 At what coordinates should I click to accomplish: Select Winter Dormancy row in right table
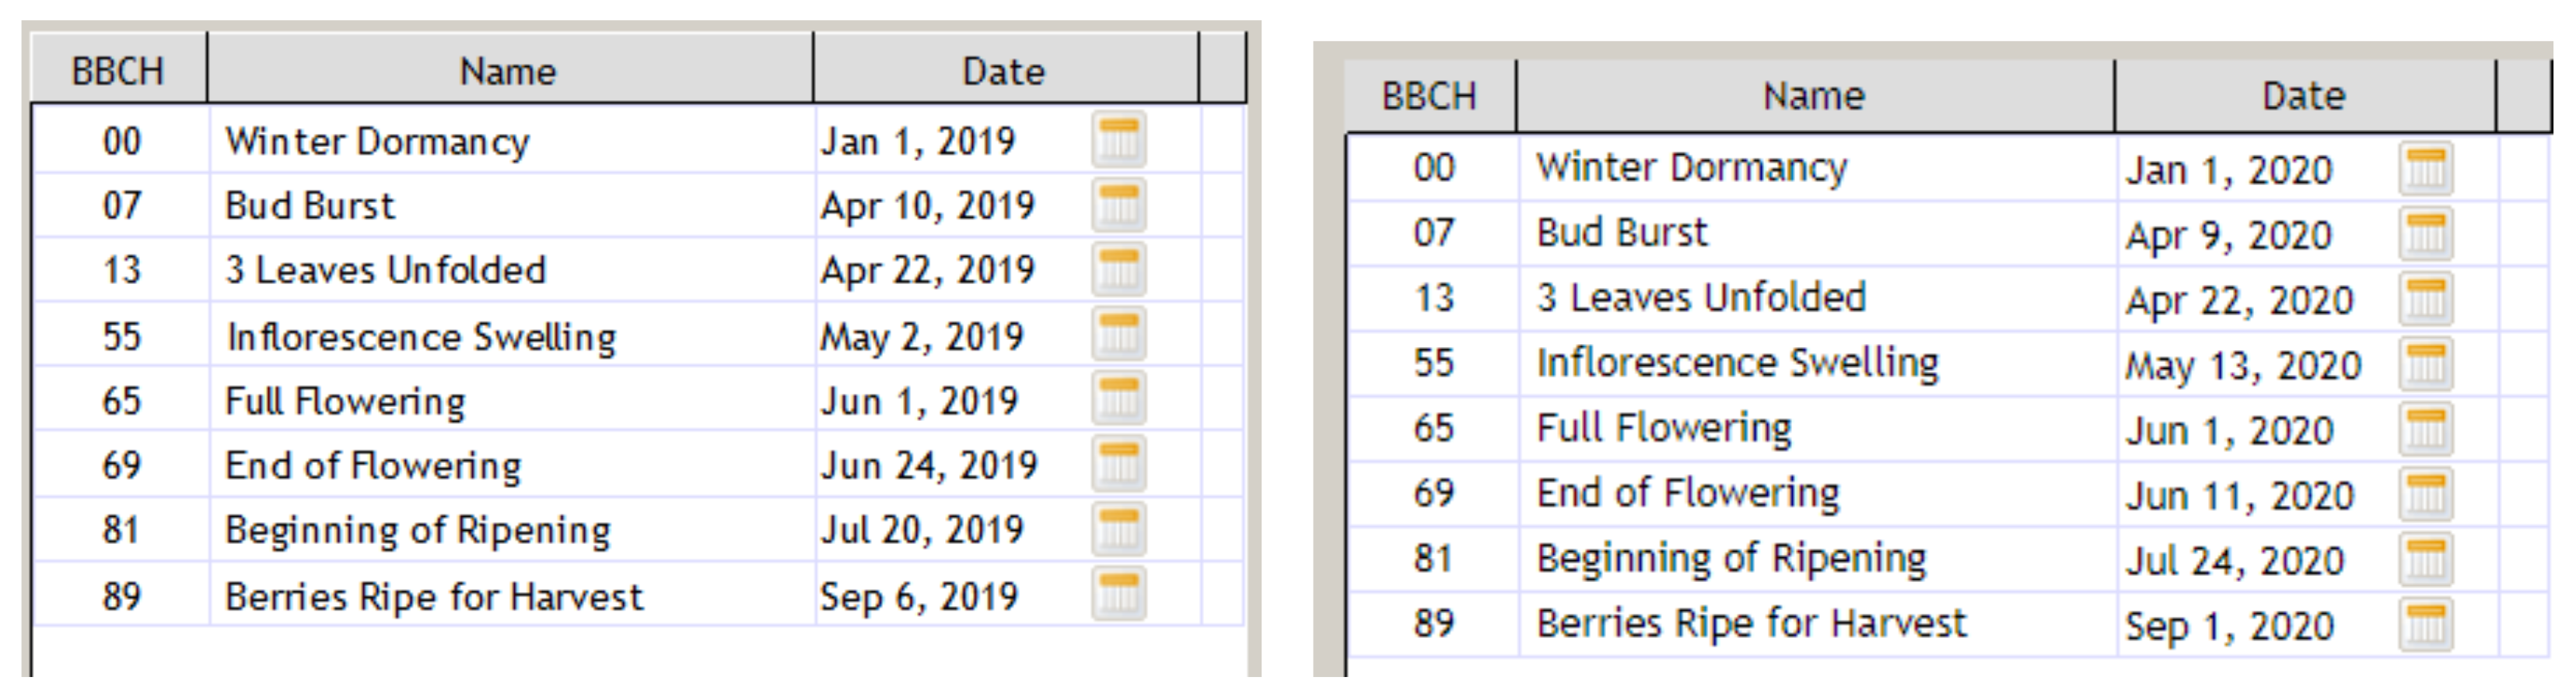click(1948, 167)
